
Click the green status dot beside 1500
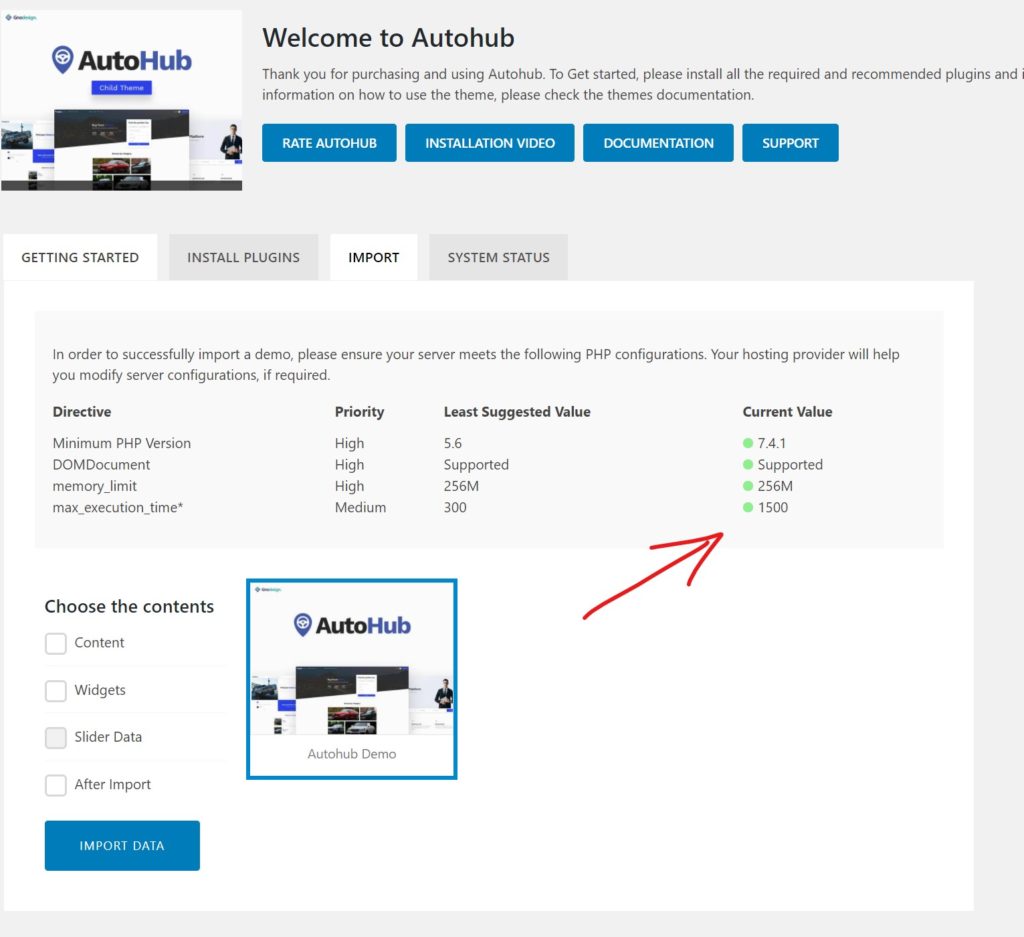click(x=748, y=507)
